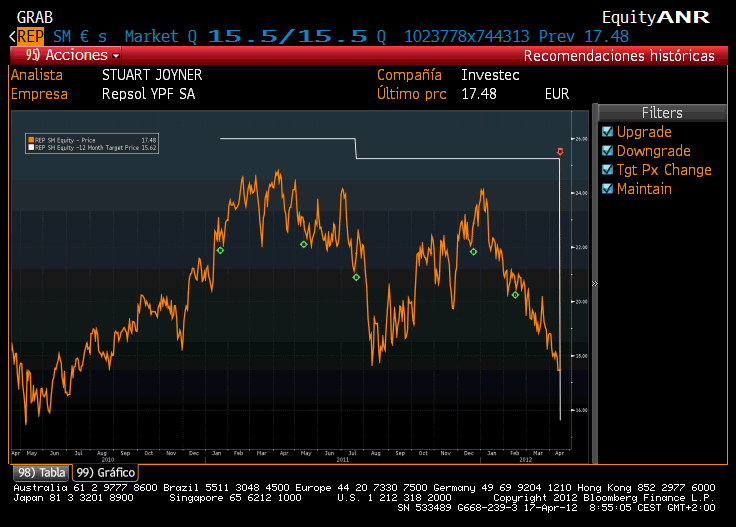Click the EUR currency label

(557, 94)
